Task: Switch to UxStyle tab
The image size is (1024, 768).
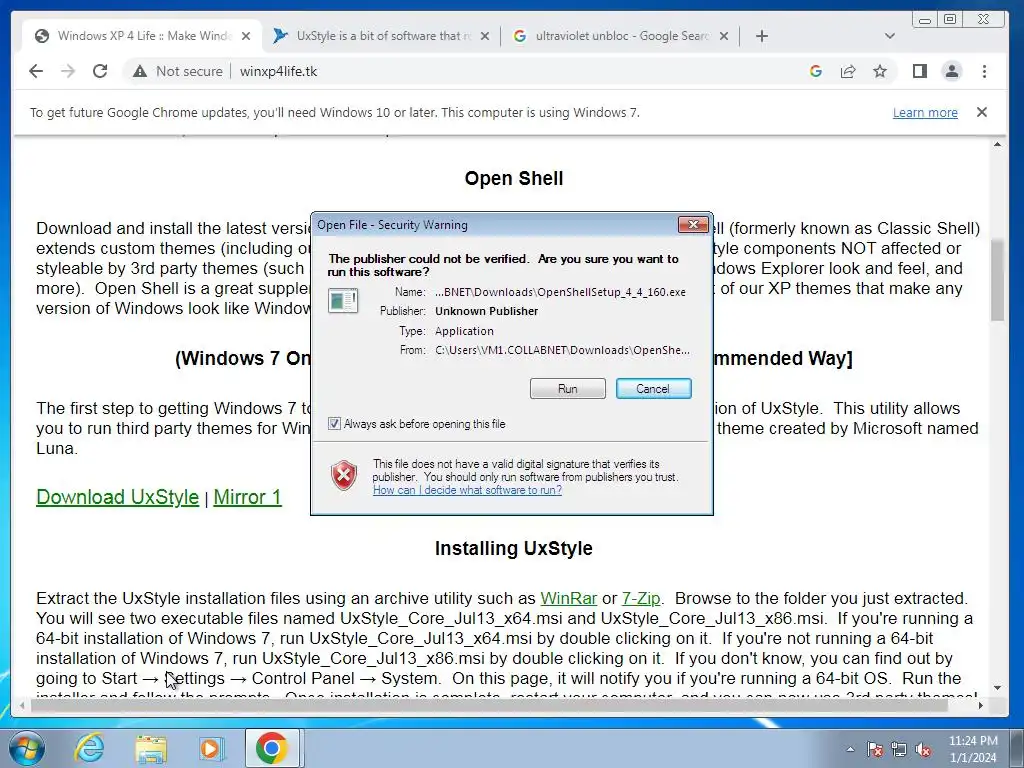Action: point(383,36)
